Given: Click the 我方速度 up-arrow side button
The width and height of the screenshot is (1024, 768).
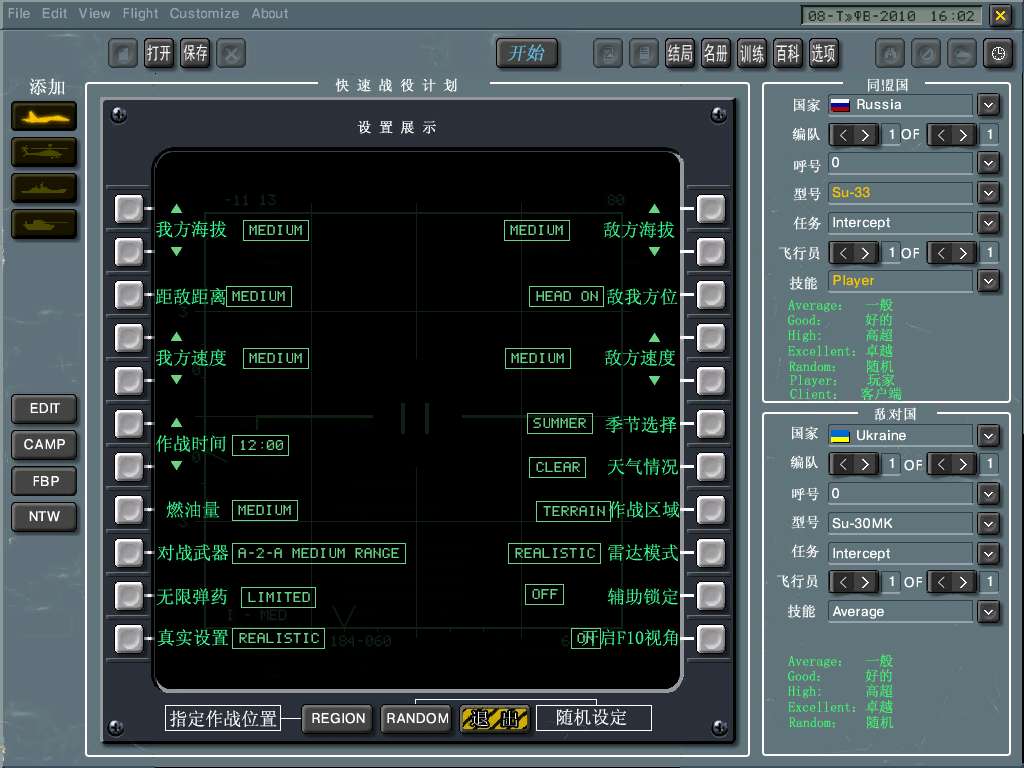Looking at the screenshot, I should [x=129, y=338].
